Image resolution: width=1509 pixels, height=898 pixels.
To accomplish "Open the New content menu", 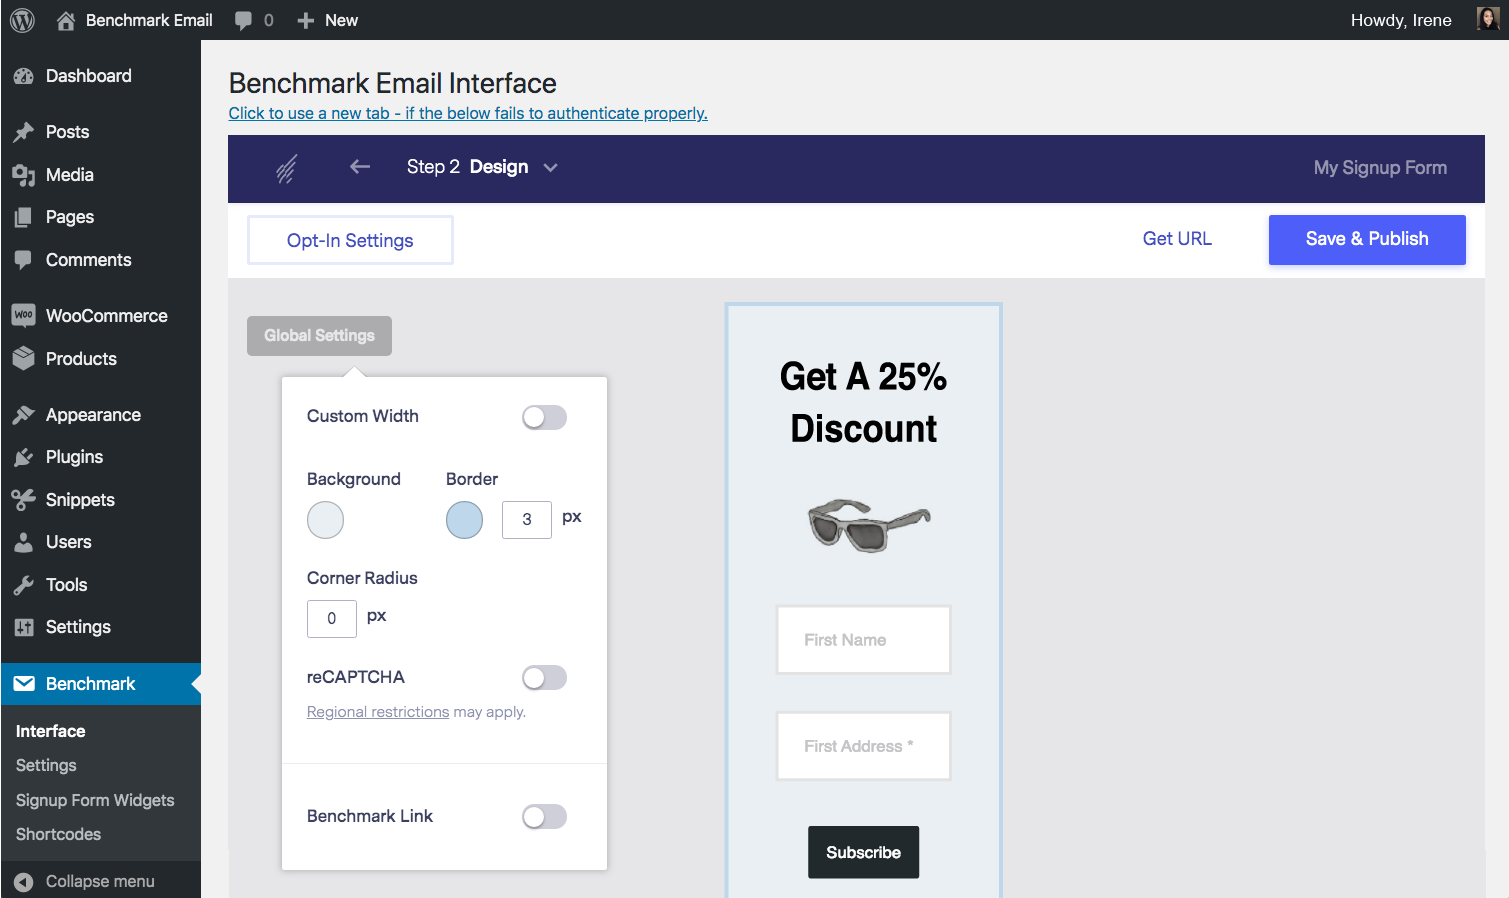I will tap(327, 19).
